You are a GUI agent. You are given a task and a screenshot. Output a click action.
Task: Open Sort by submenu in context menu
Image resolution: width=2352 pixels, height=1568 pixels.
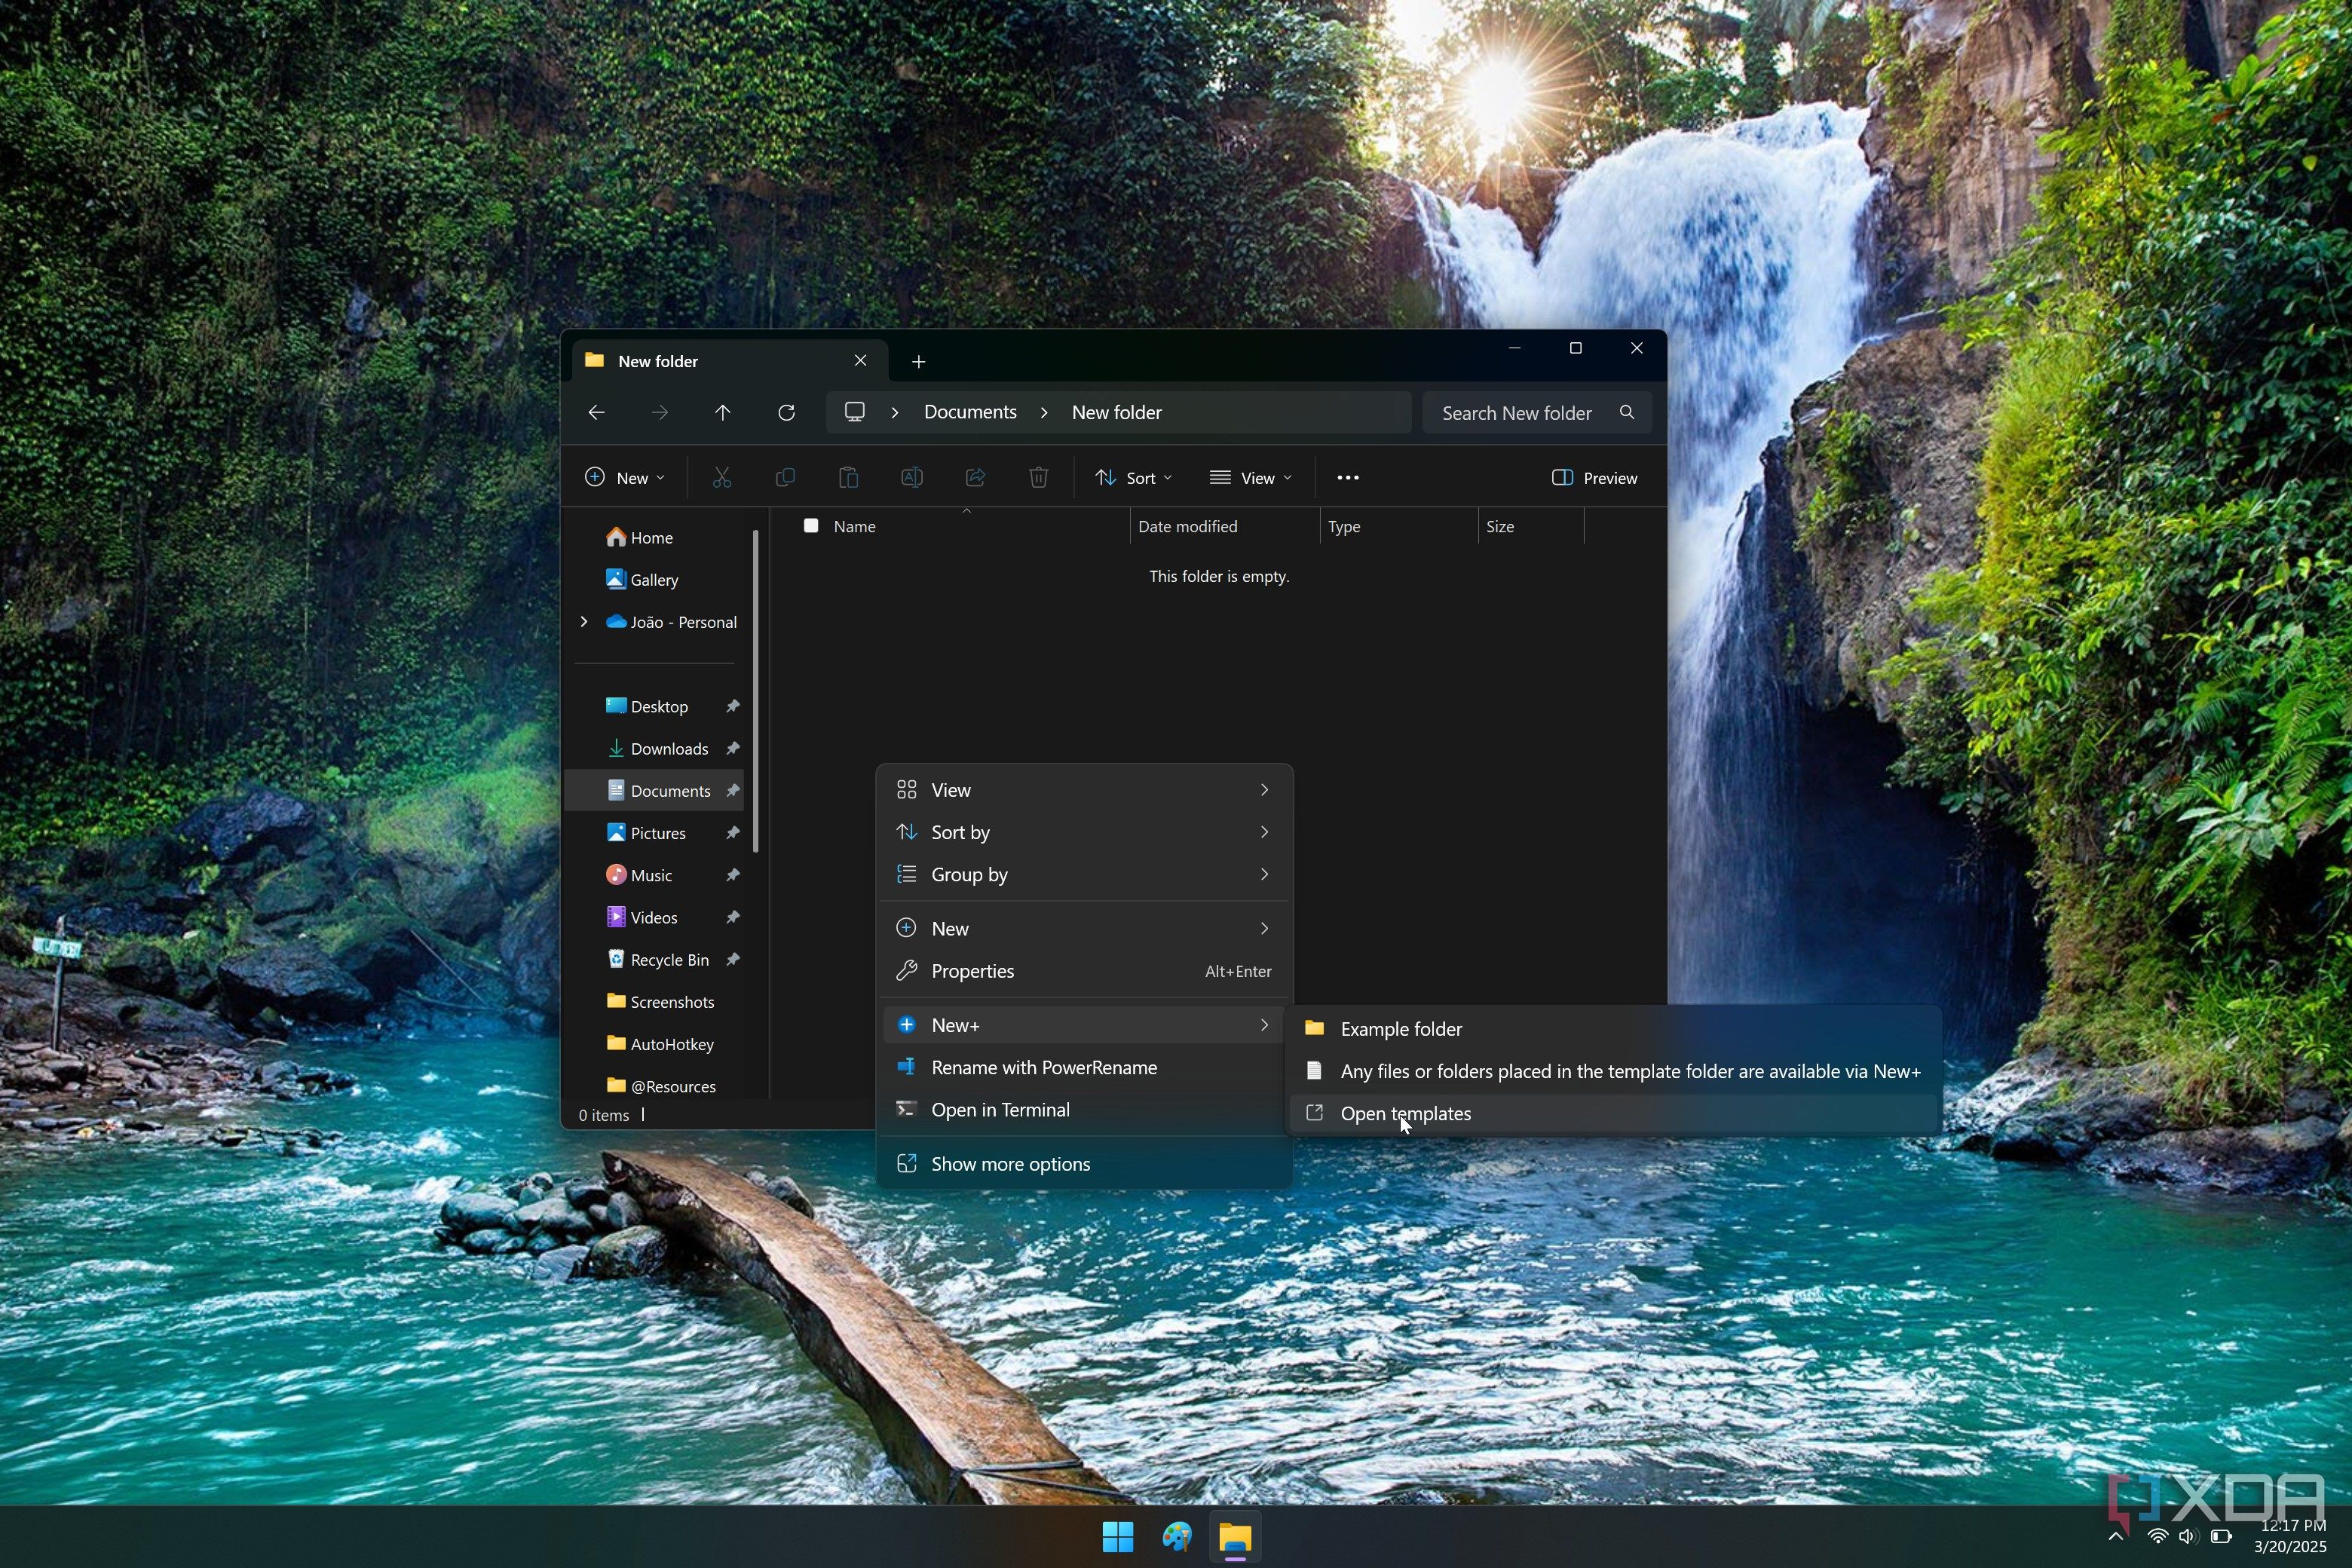[x=1084, y=832]
